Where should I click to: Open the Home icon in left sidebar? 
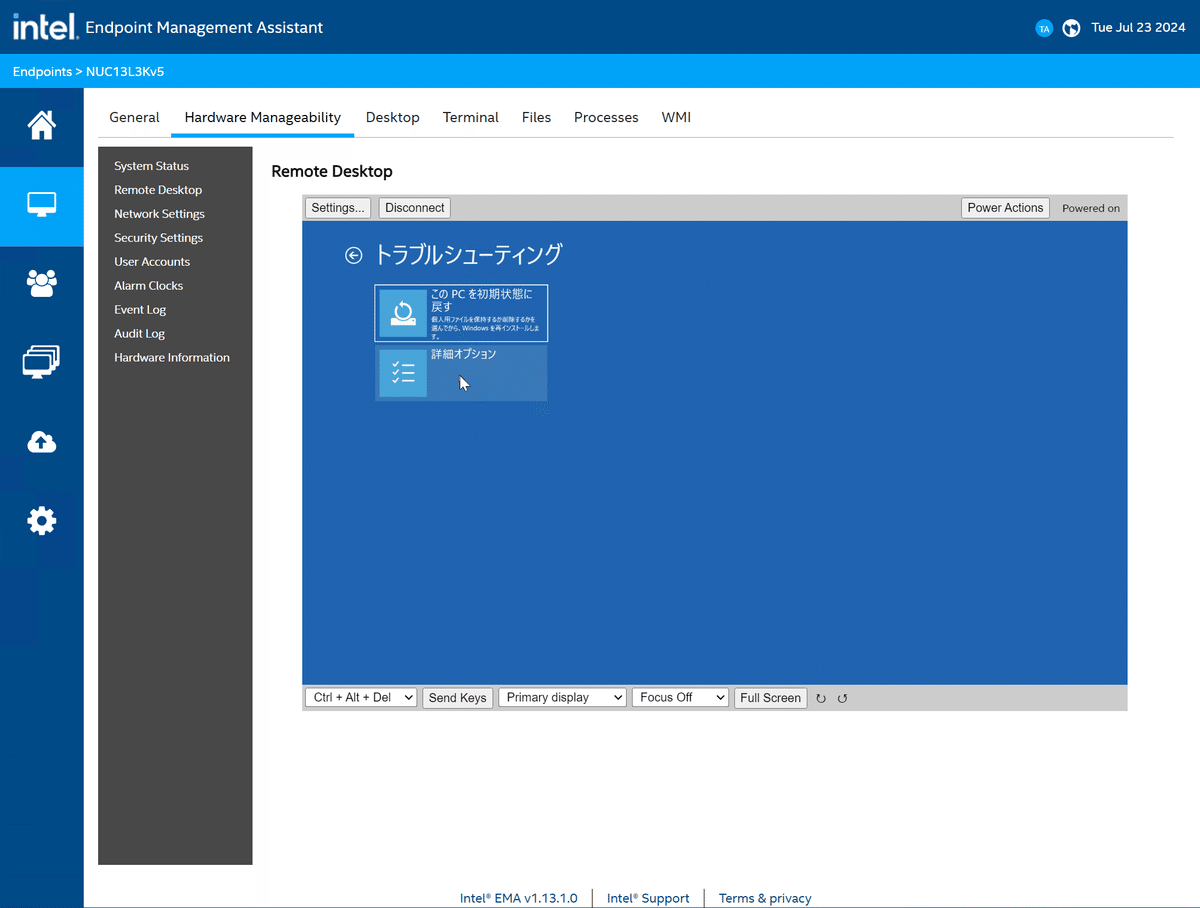[42, 126]
